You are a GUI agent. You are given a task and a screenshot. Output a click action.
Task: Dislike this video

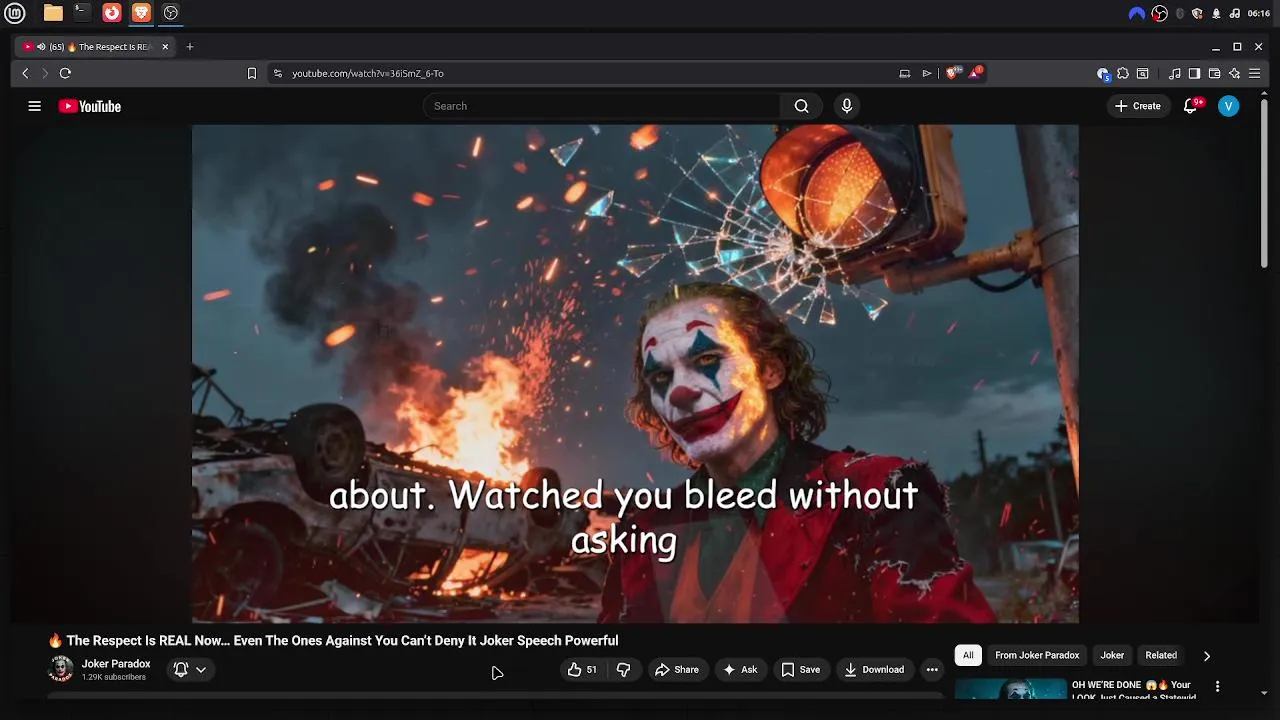tap(623, 670)
